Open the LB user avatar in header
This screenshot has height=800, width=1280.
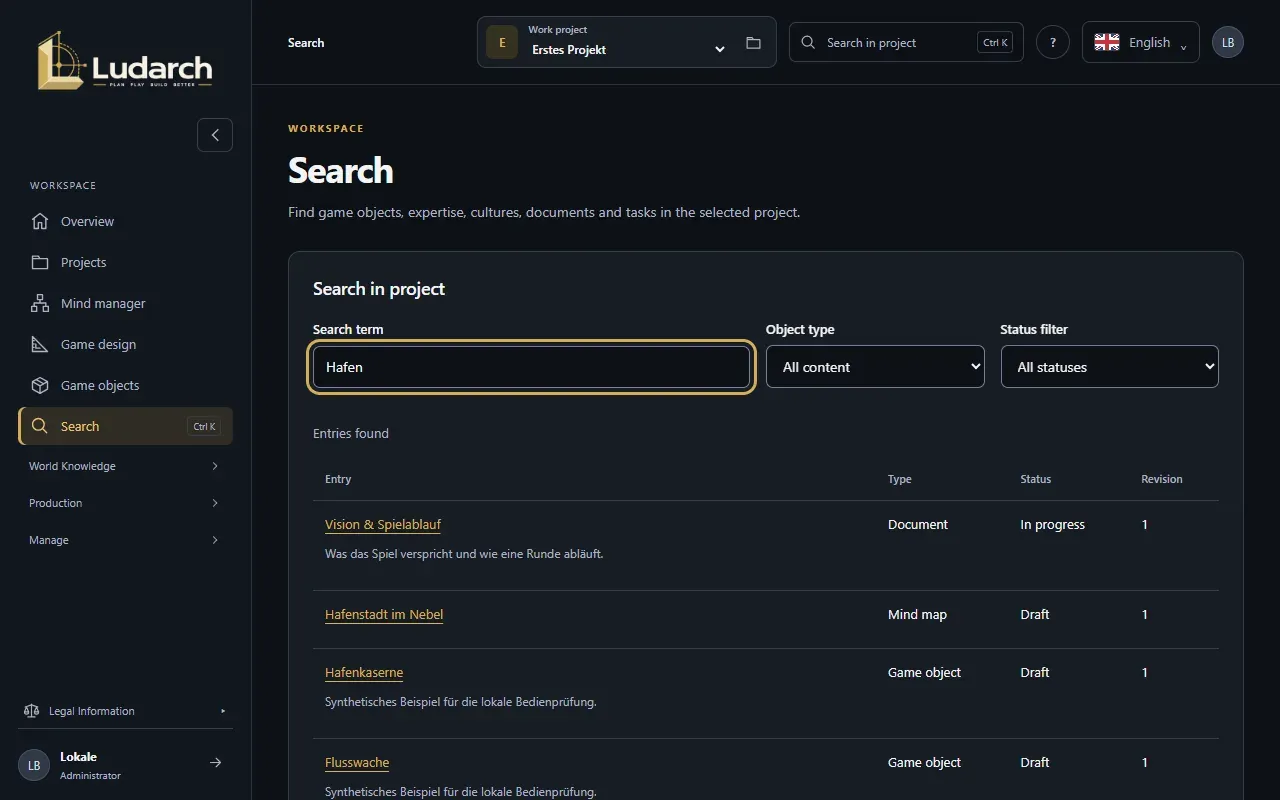click(1228, 43)
